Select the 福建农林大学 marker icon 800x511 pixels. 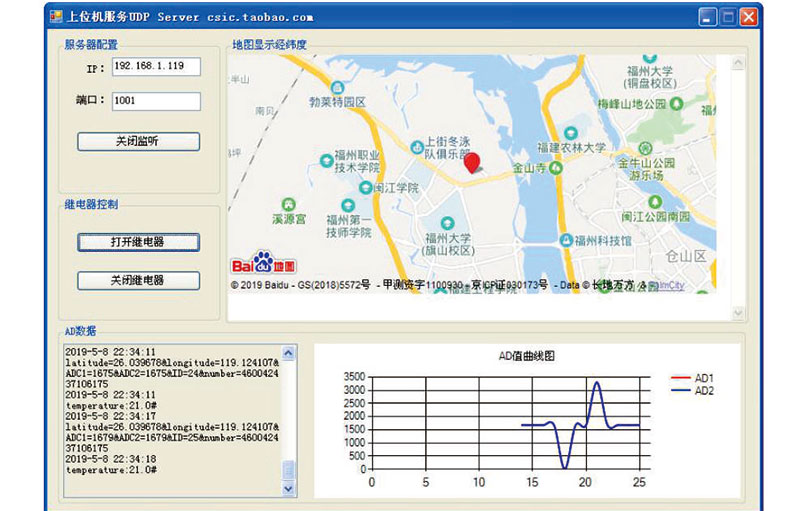[571, 133]
